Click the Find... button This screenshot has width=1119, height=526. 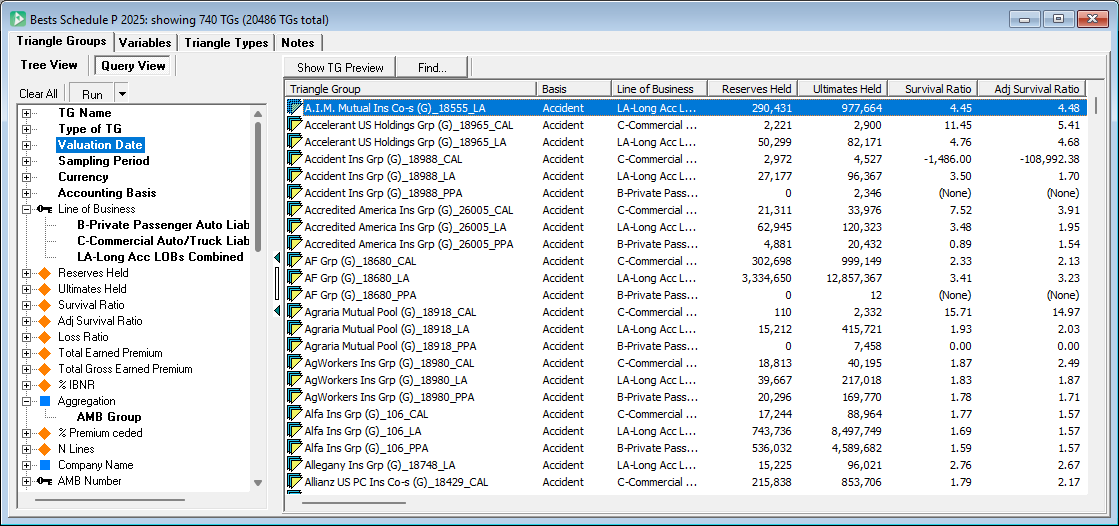[x=432, y=68]
